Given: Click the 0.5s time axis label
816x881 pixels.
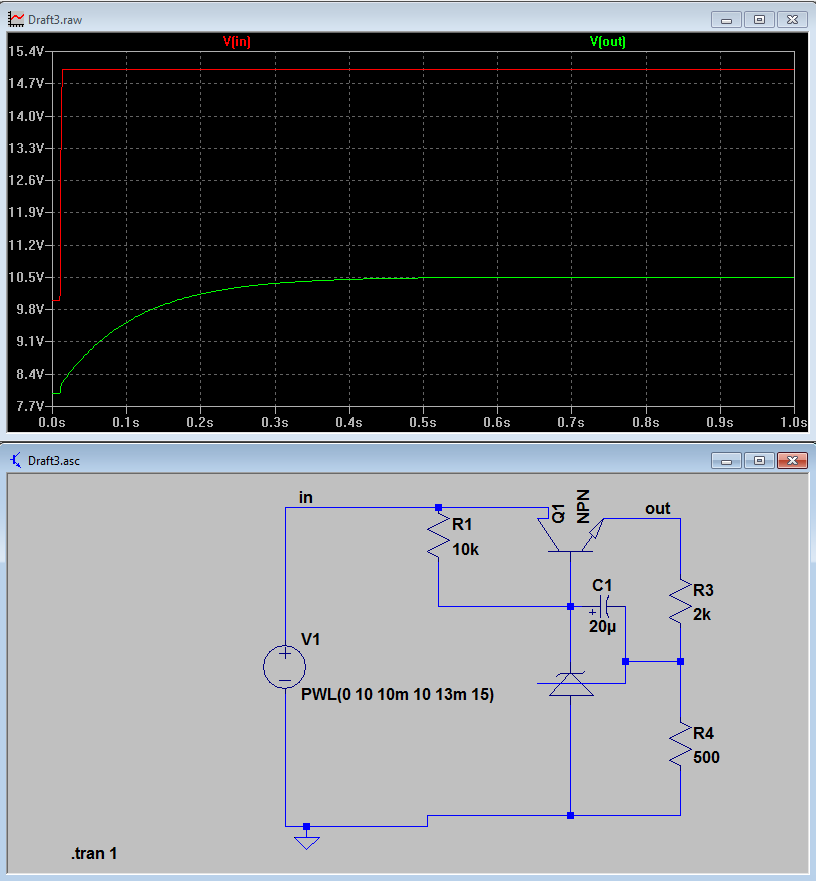Looking at the screenshot, I should (x=423, y=423).
